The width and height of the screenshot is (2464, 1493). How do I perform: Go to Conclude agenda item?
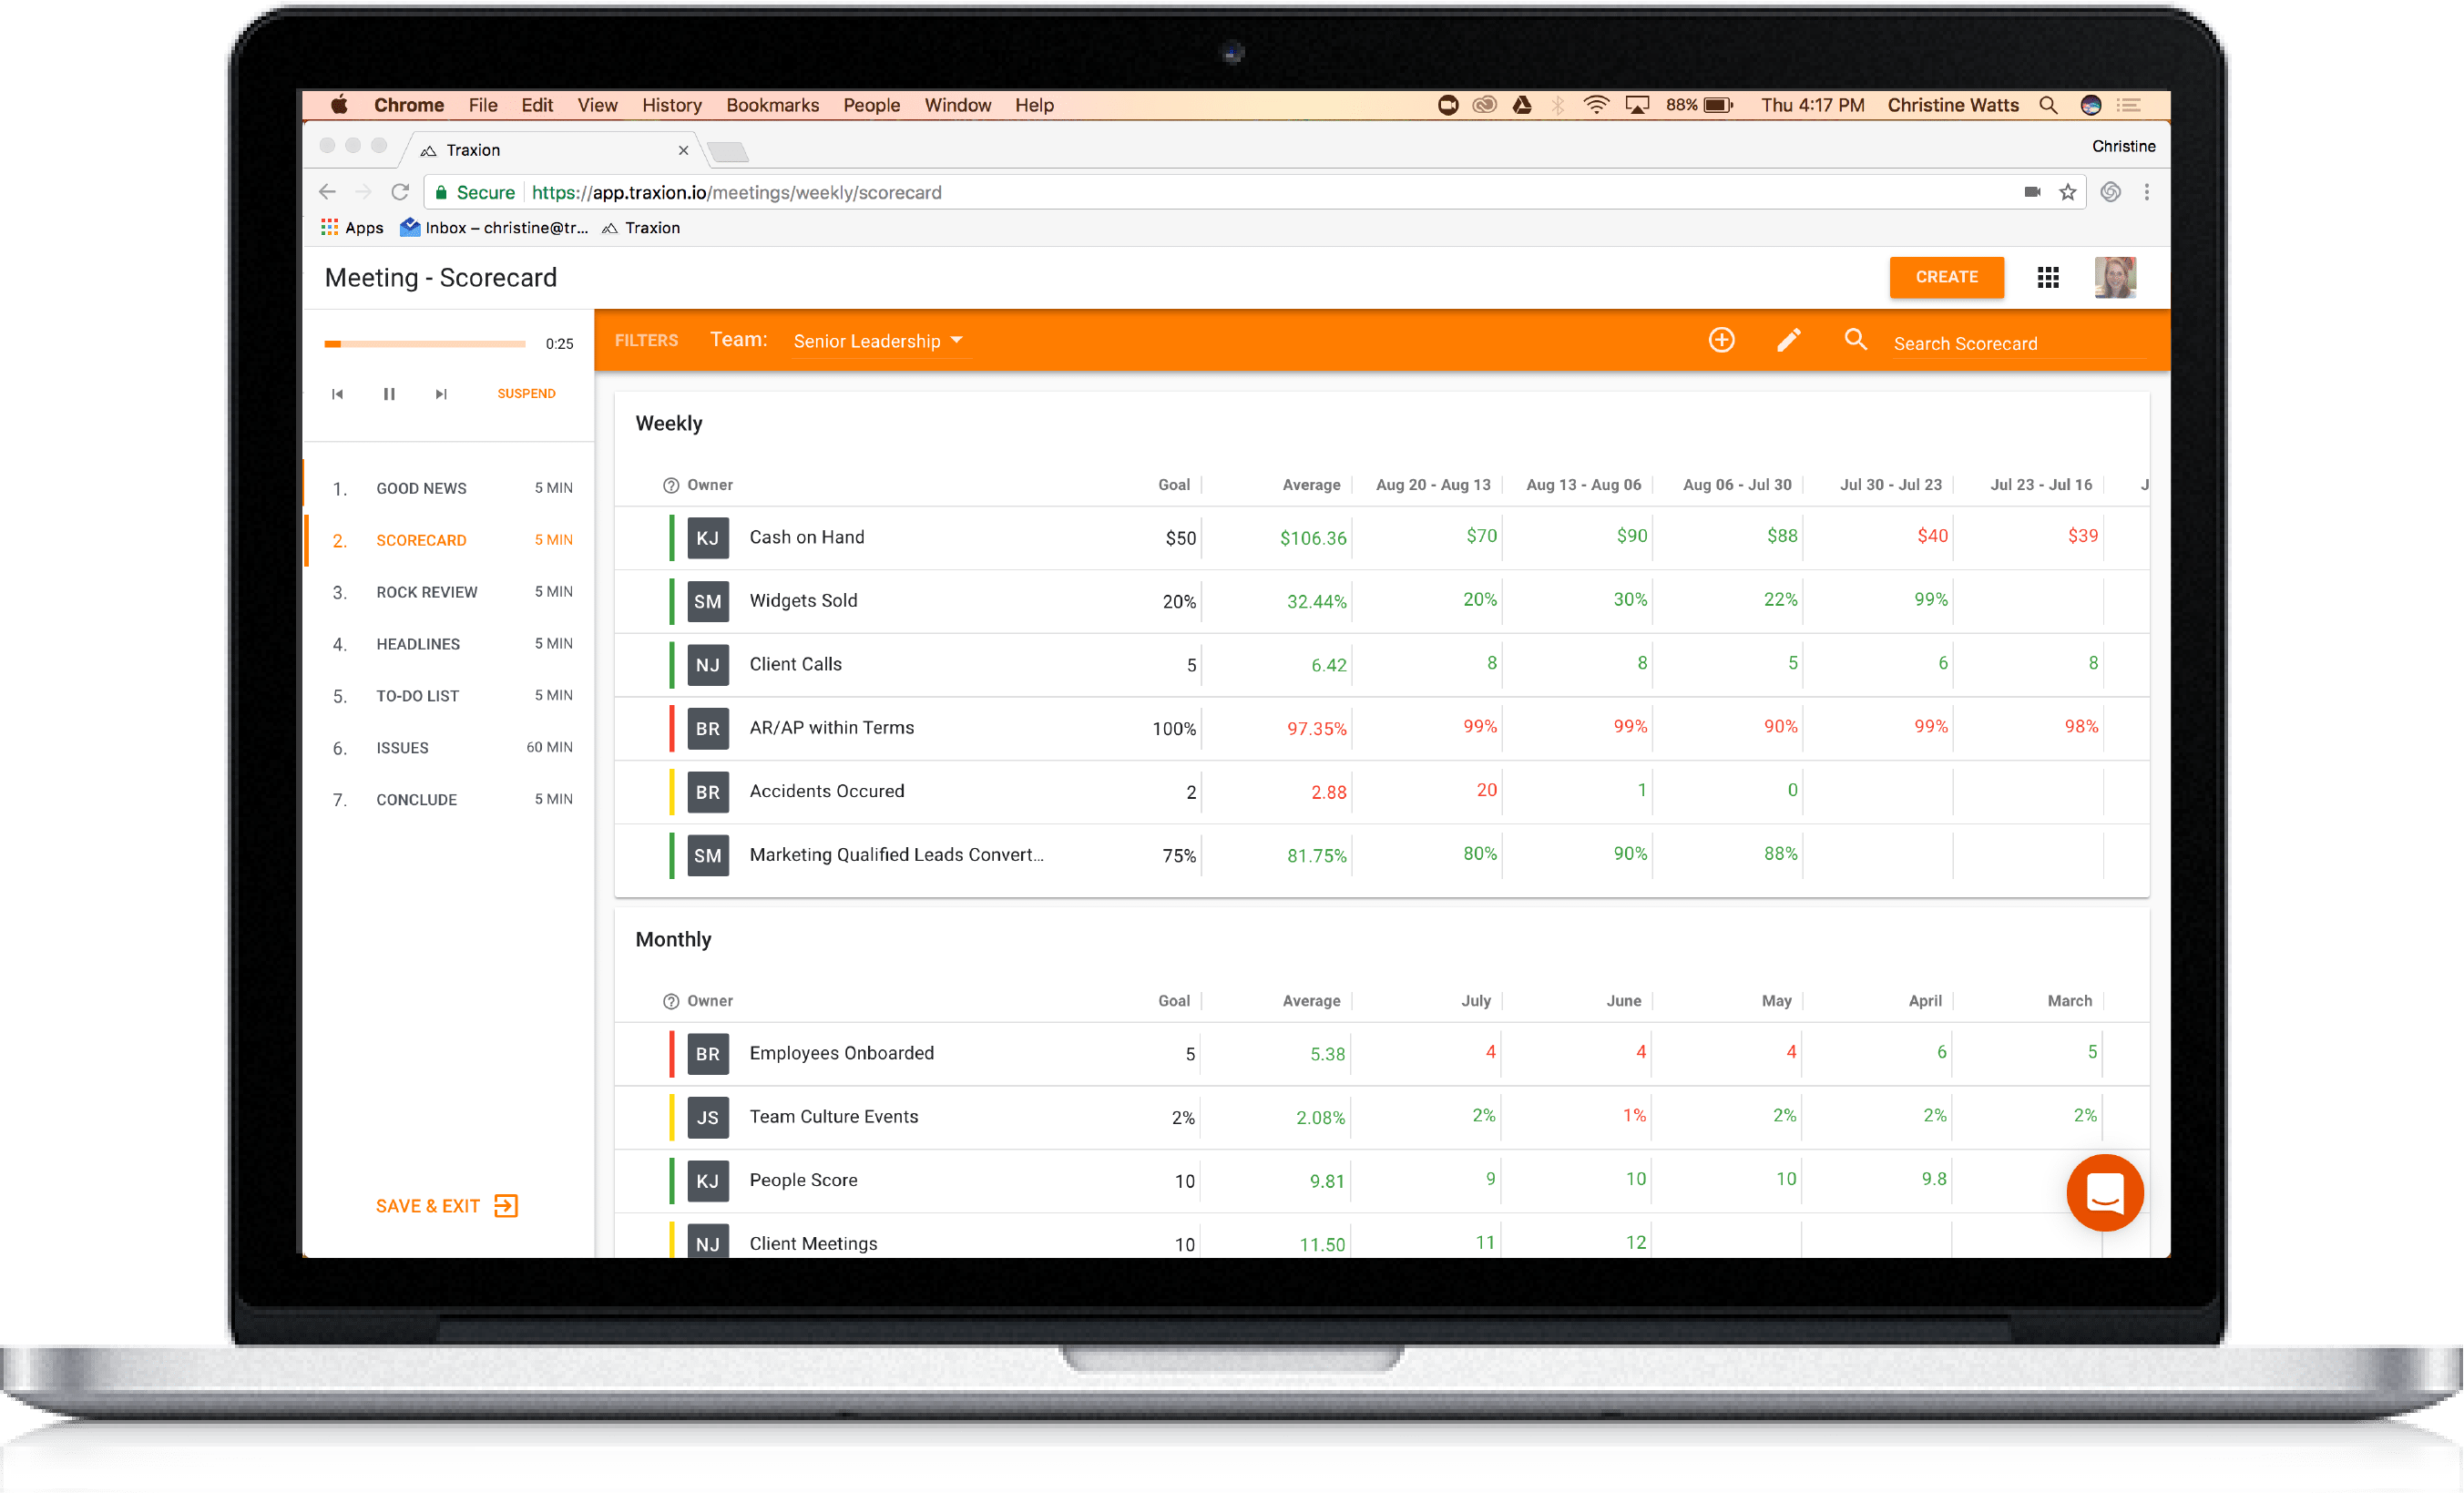[450, 800]
